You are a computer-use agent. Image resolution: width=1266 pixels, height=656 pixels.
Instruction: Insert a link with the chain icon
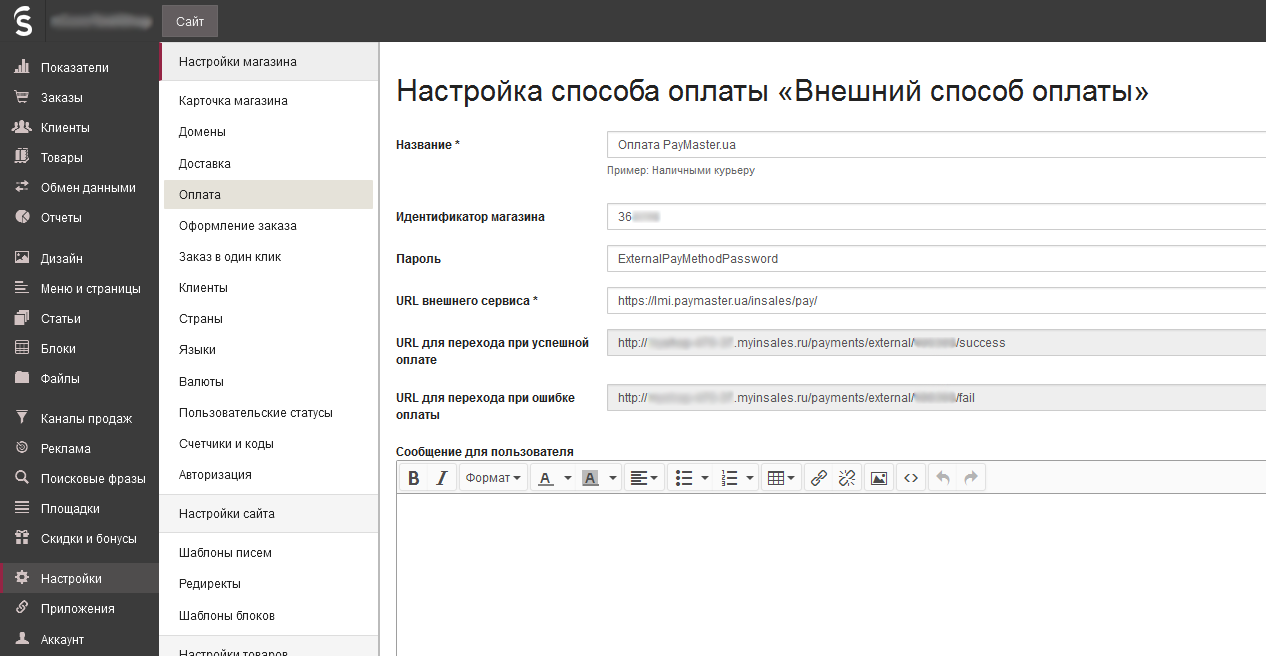point(819,478)
